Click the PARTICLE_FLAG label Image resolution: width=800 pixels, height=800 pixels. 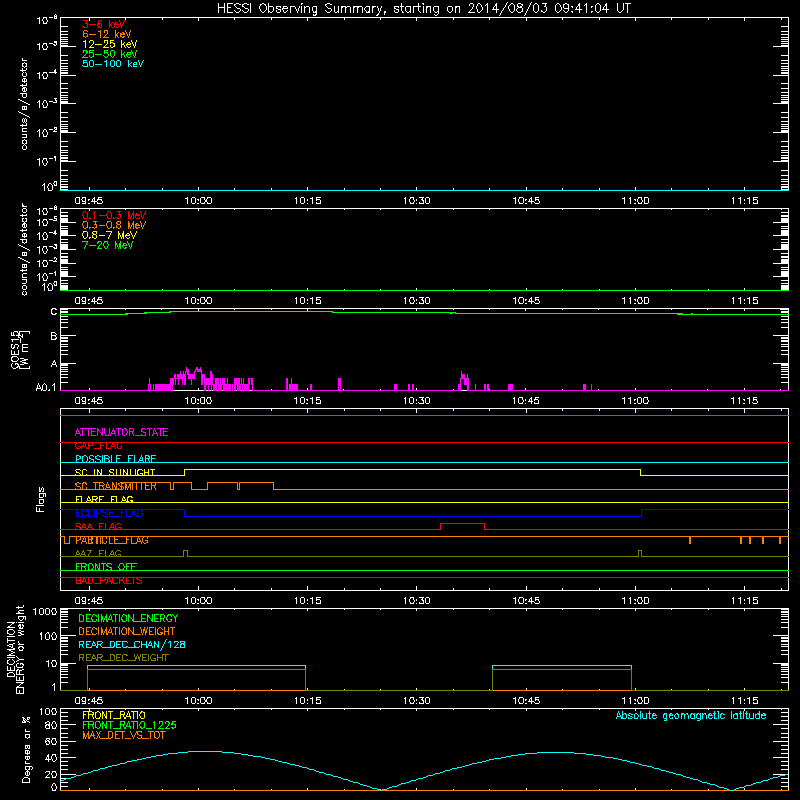click(x=112, y=540)
